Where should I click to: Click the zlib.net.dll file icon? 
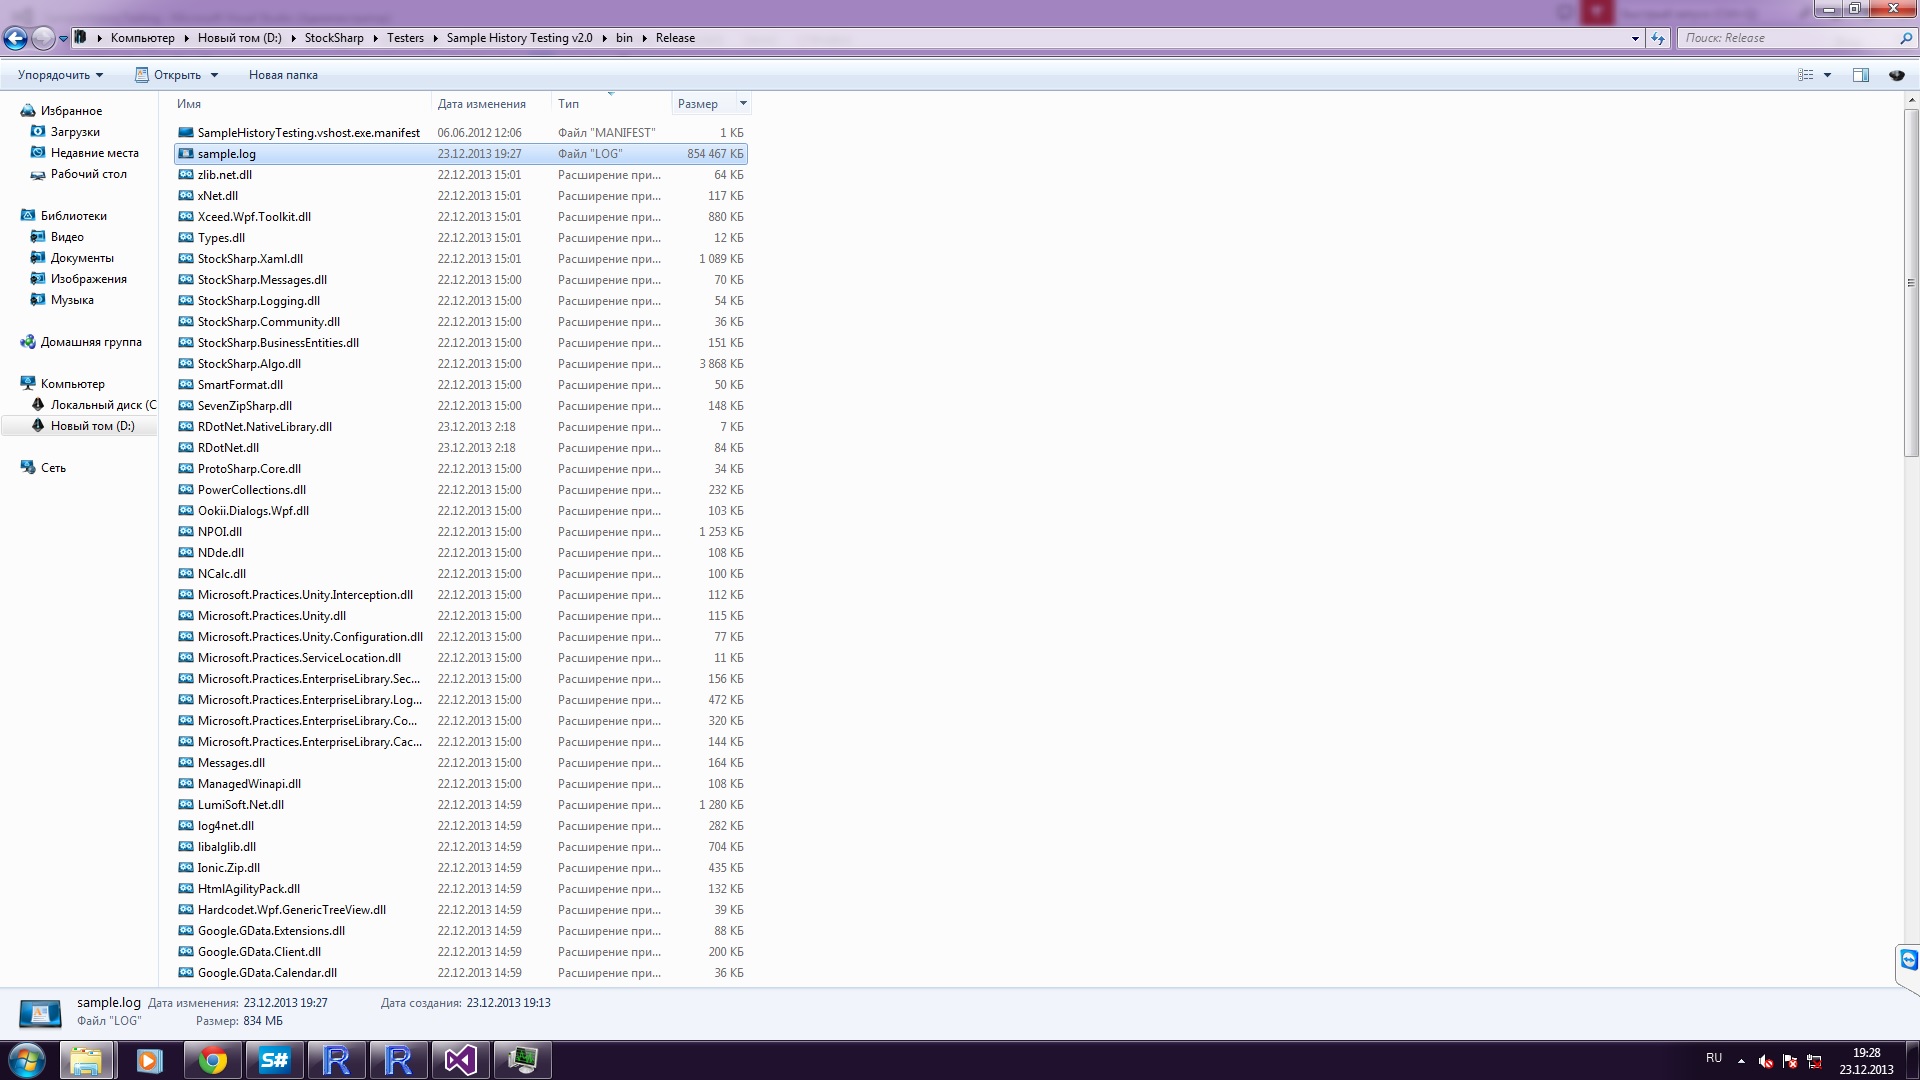(185, 175)
